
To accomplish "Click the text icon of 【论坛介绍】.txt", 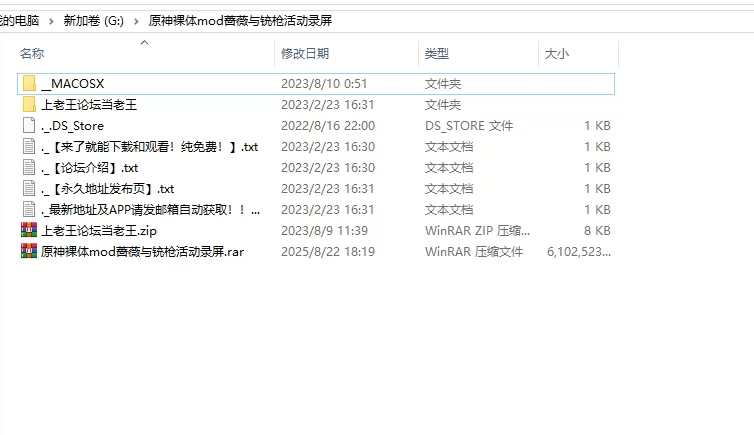I will [x=29, y=167].
